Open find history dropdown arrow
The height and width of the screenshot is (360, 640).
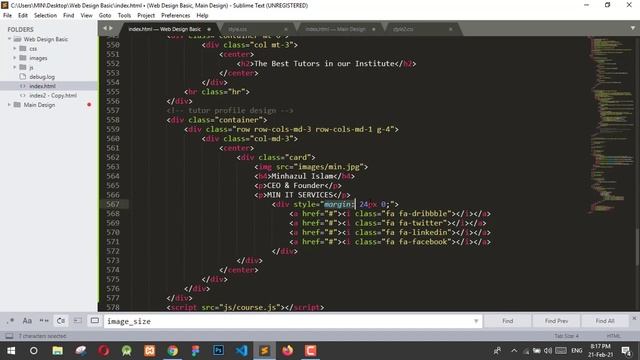(x=476, y=321)
